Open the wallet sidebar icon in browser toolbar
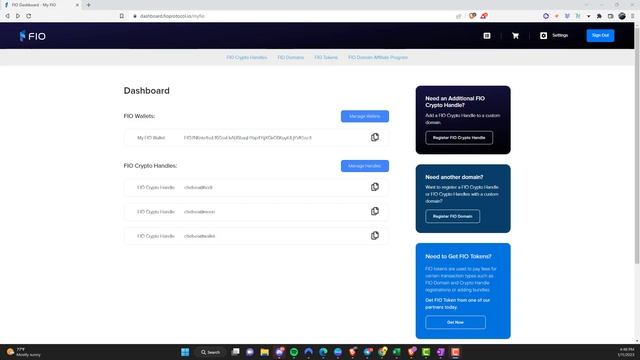This screenshot has width=640, height=360. click(611, 16)
